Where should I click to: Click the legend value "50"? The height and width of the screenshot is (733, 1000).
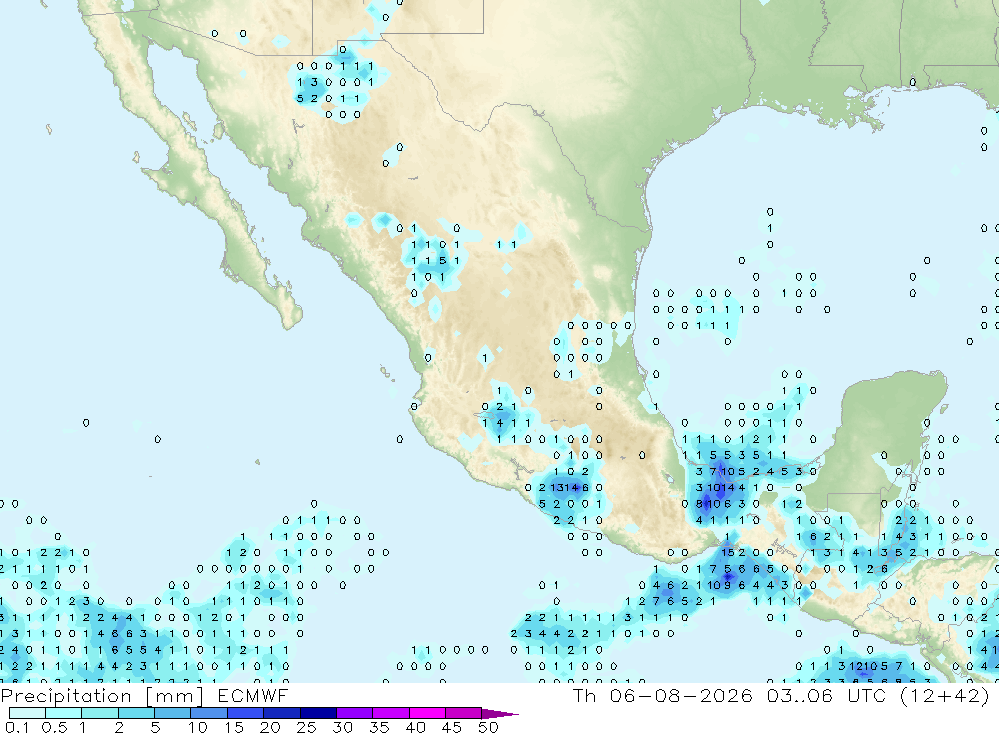488,727
